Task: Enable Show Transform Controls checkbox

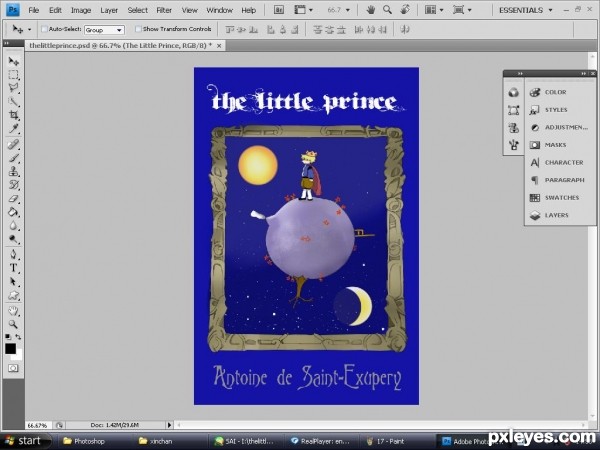Action: pos(138,29)
